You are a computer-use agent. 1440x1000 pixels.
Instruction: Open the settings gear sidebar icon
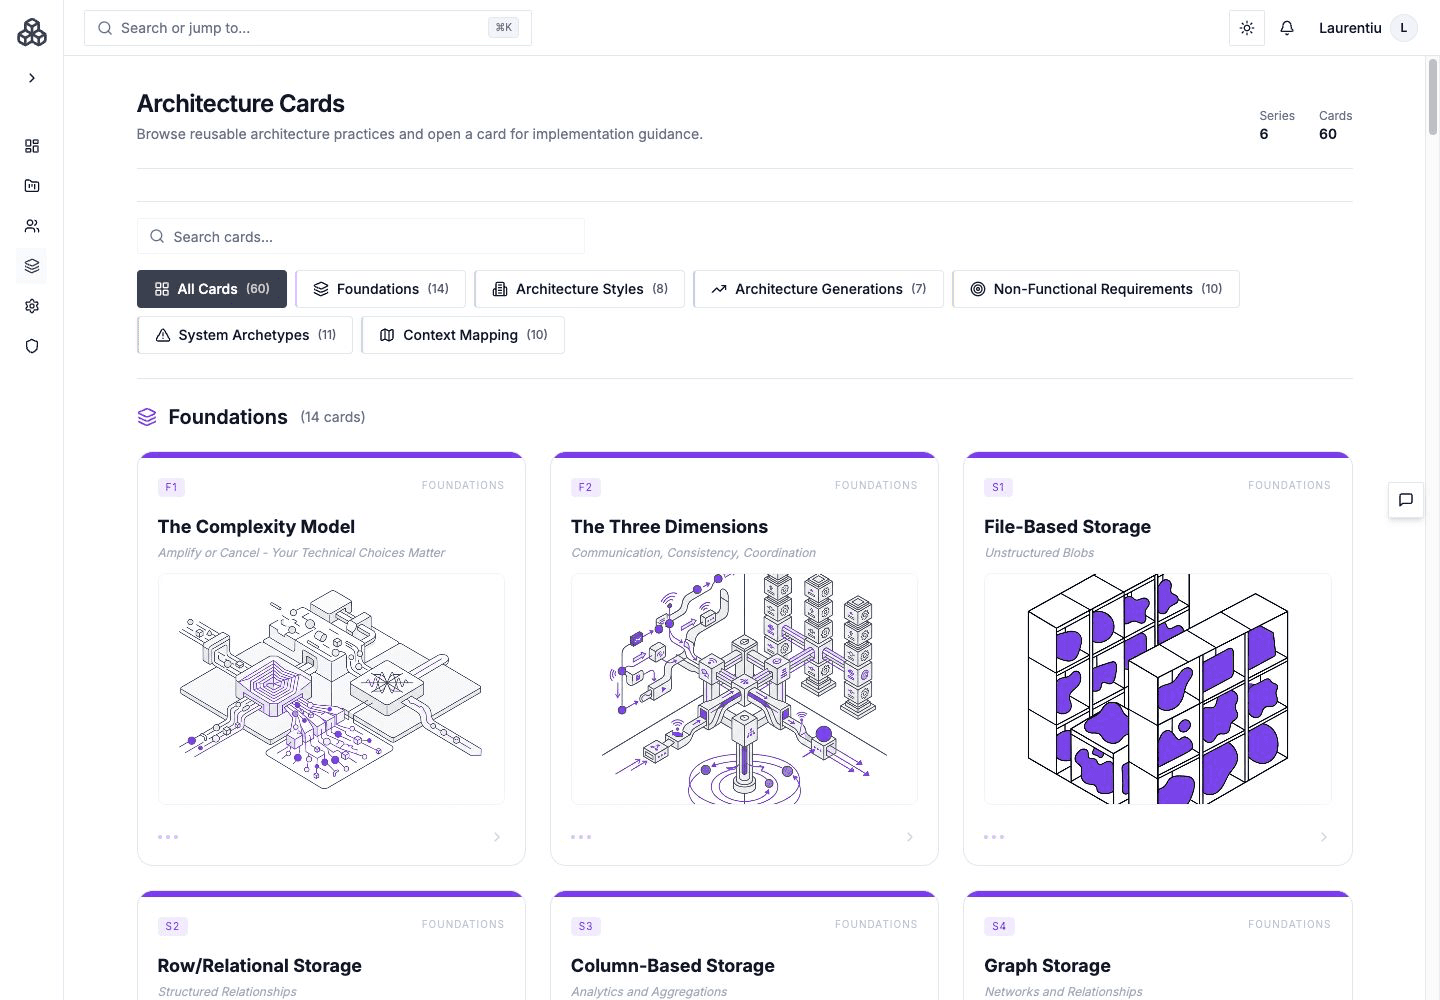[32, 306]
